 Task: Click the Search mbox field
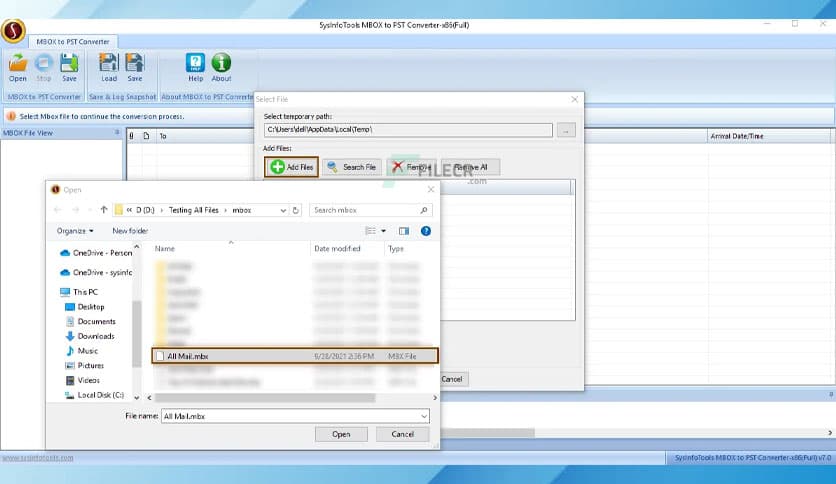[371, 210]
